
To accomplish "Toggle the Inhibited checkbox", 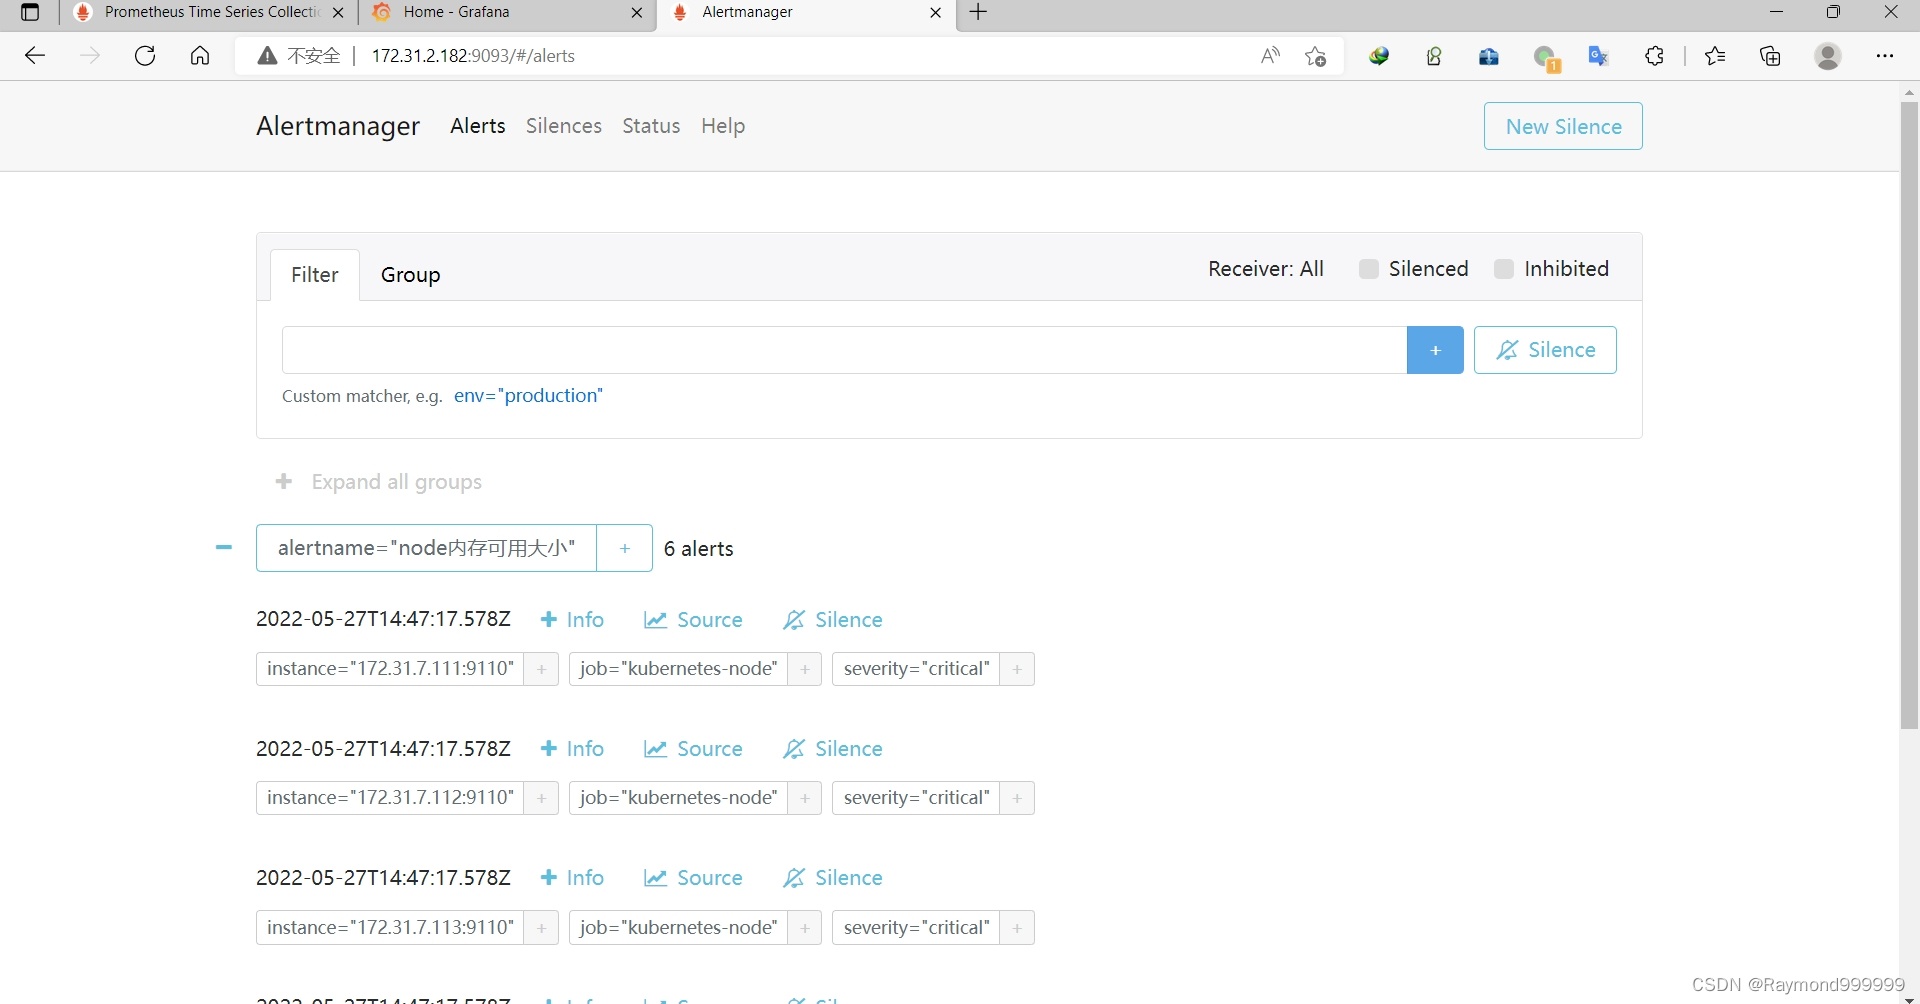I will (x=1504, y=269).
